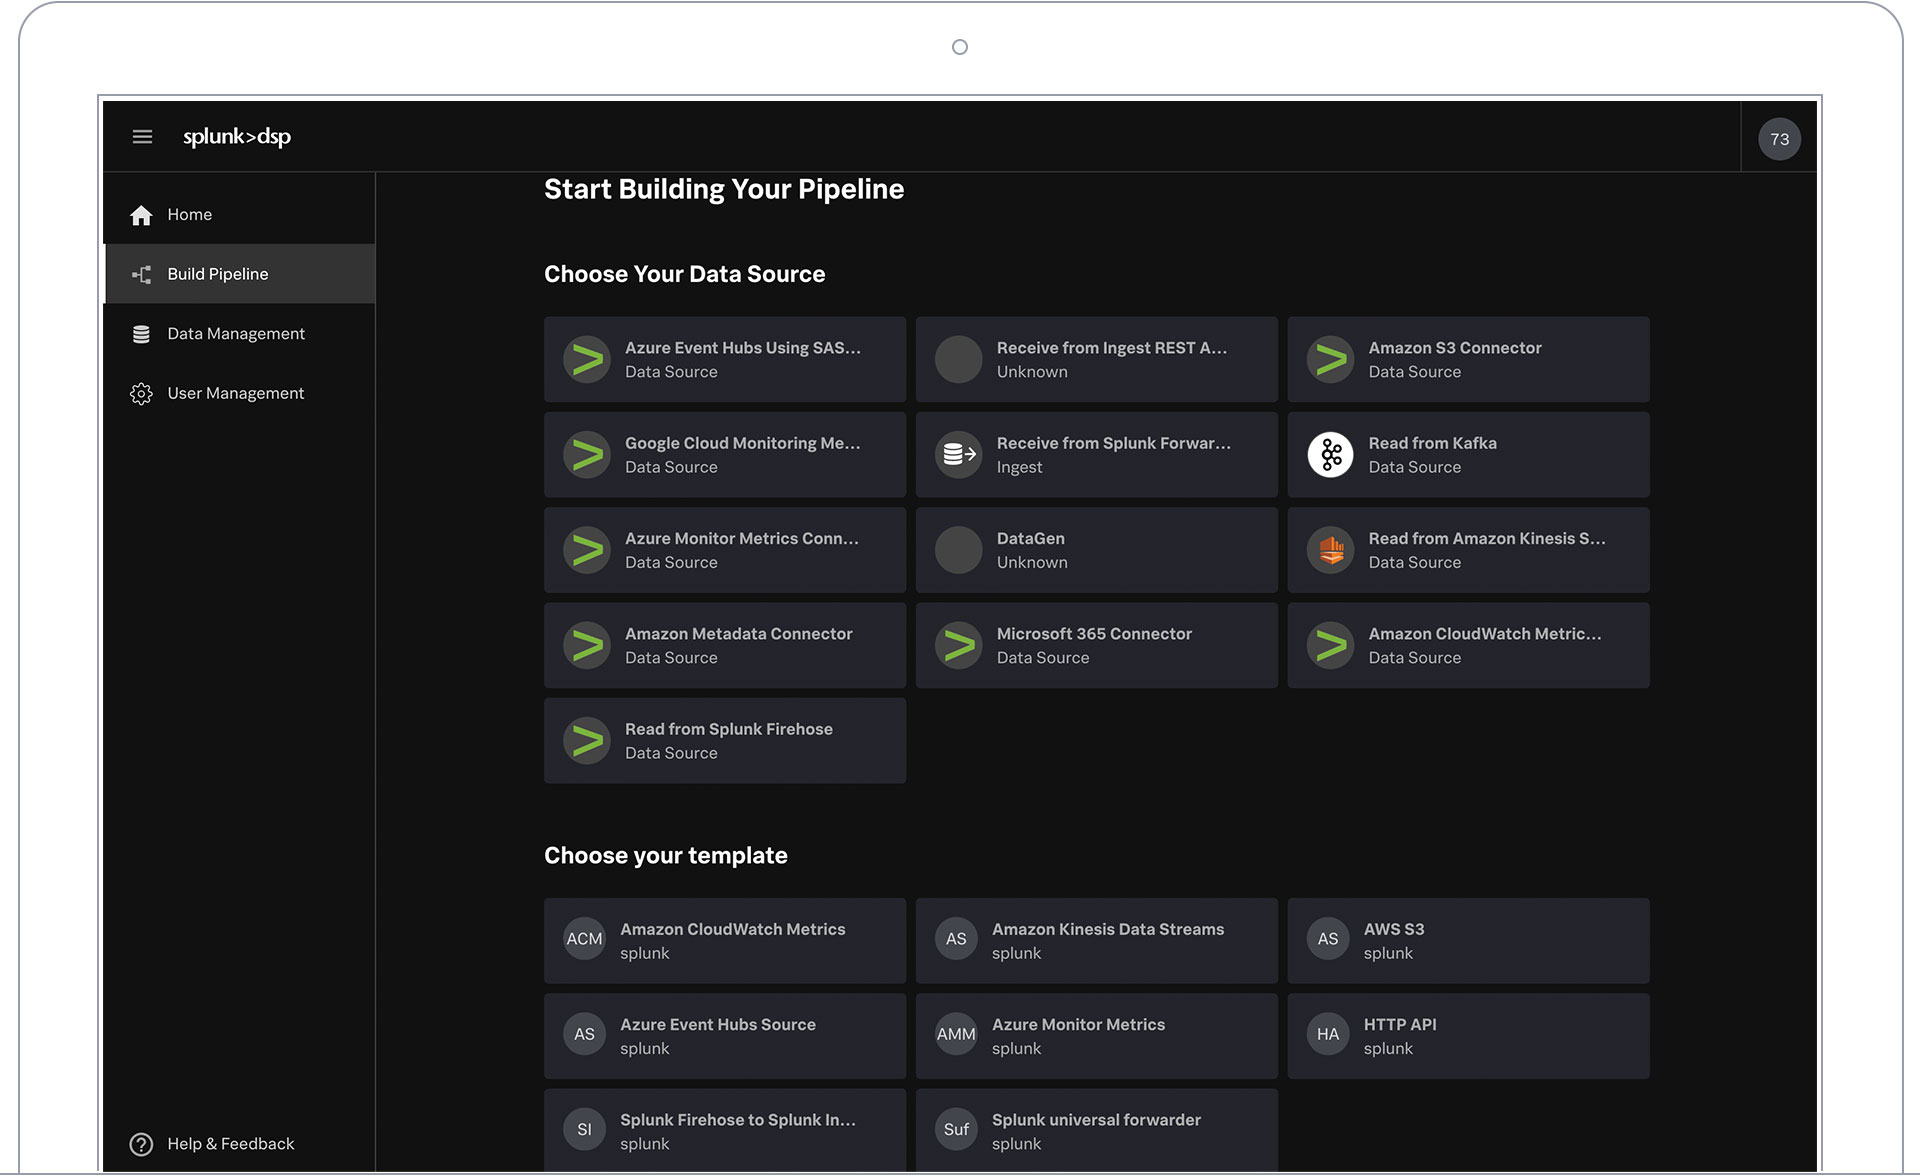
Task: Click the ACM template badge
Action: point(584,939)
